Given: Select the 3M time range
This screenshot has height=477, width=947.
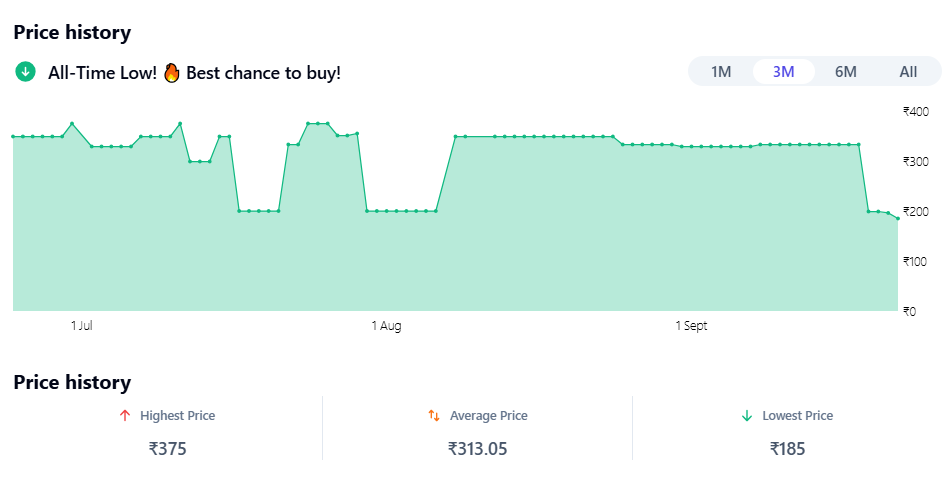Looking at the screenshot, I should 783,72.
